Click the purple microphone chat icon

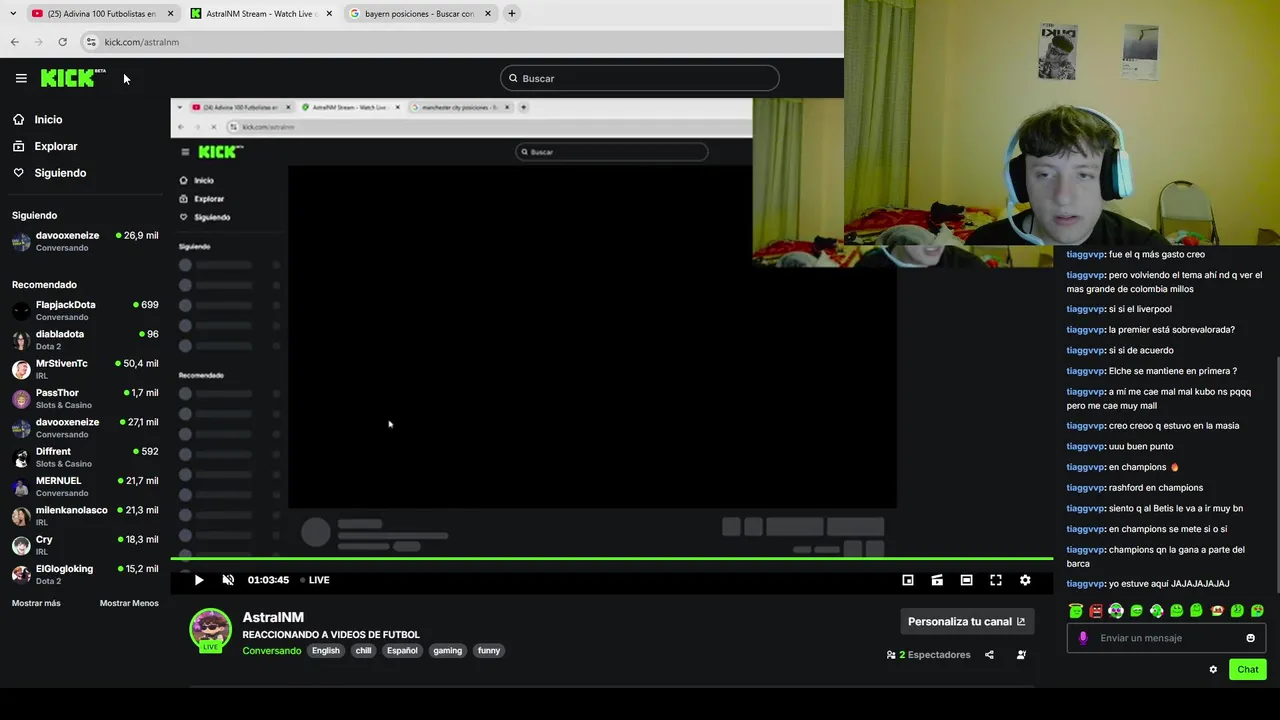point(1083,638)
